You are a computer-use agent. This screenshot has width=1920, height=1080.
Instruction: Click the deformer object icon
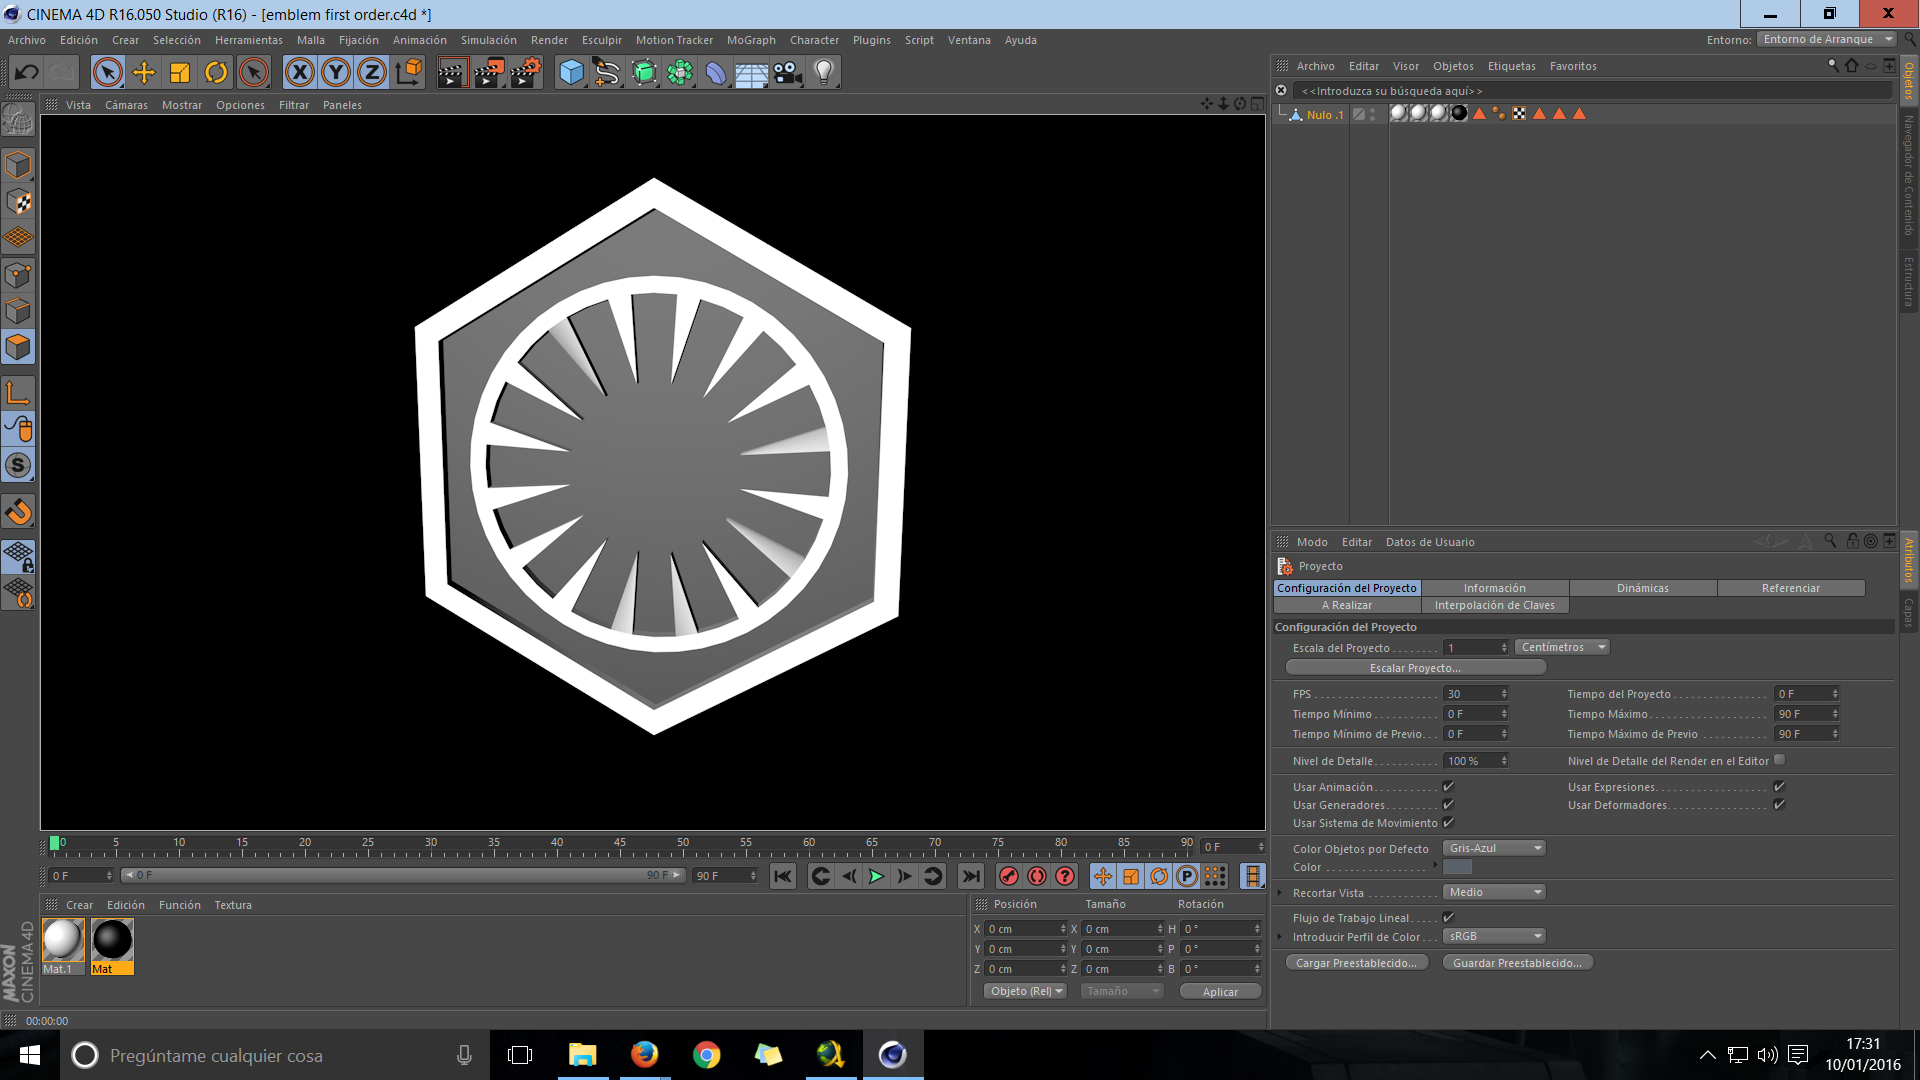pyautogui.click(x=716, y=72)
